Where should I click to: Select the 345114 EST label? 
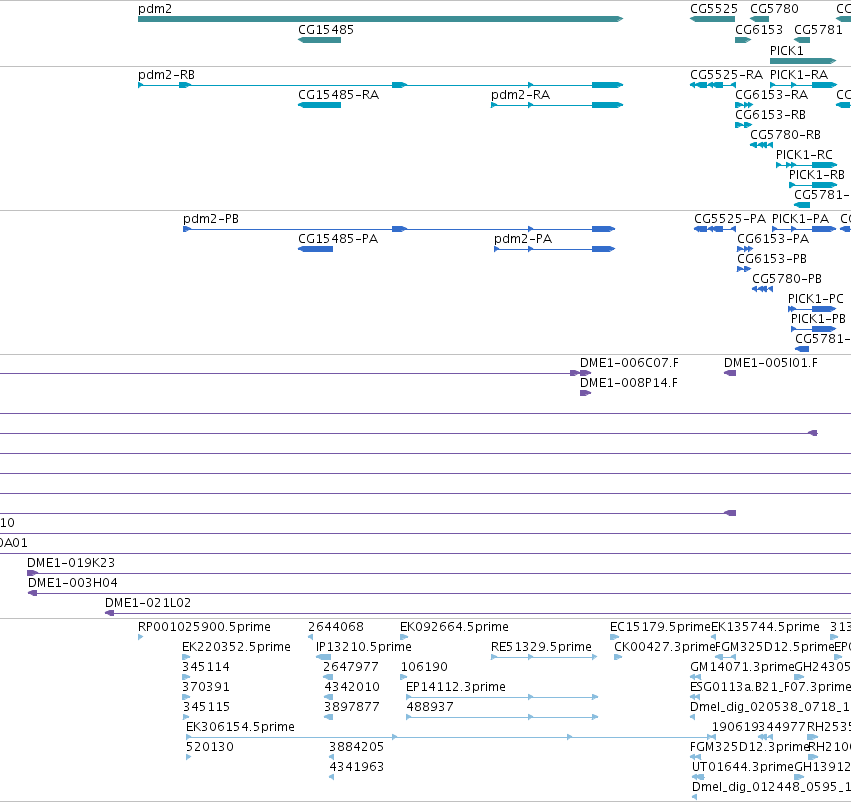206,667
